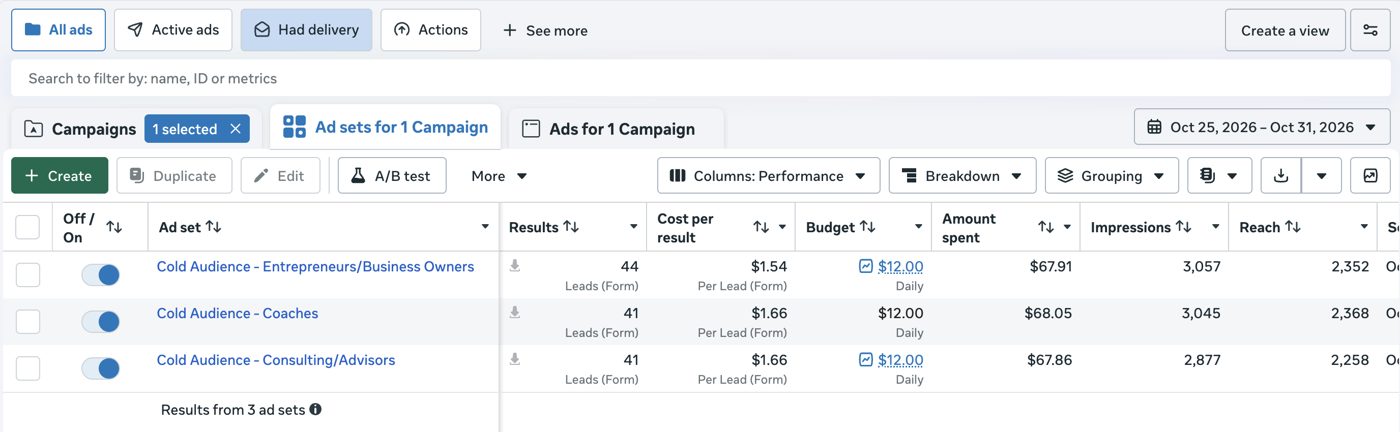Check the box for Coaches row
Screen dimensions: 1400x432
tap(28, 321)
